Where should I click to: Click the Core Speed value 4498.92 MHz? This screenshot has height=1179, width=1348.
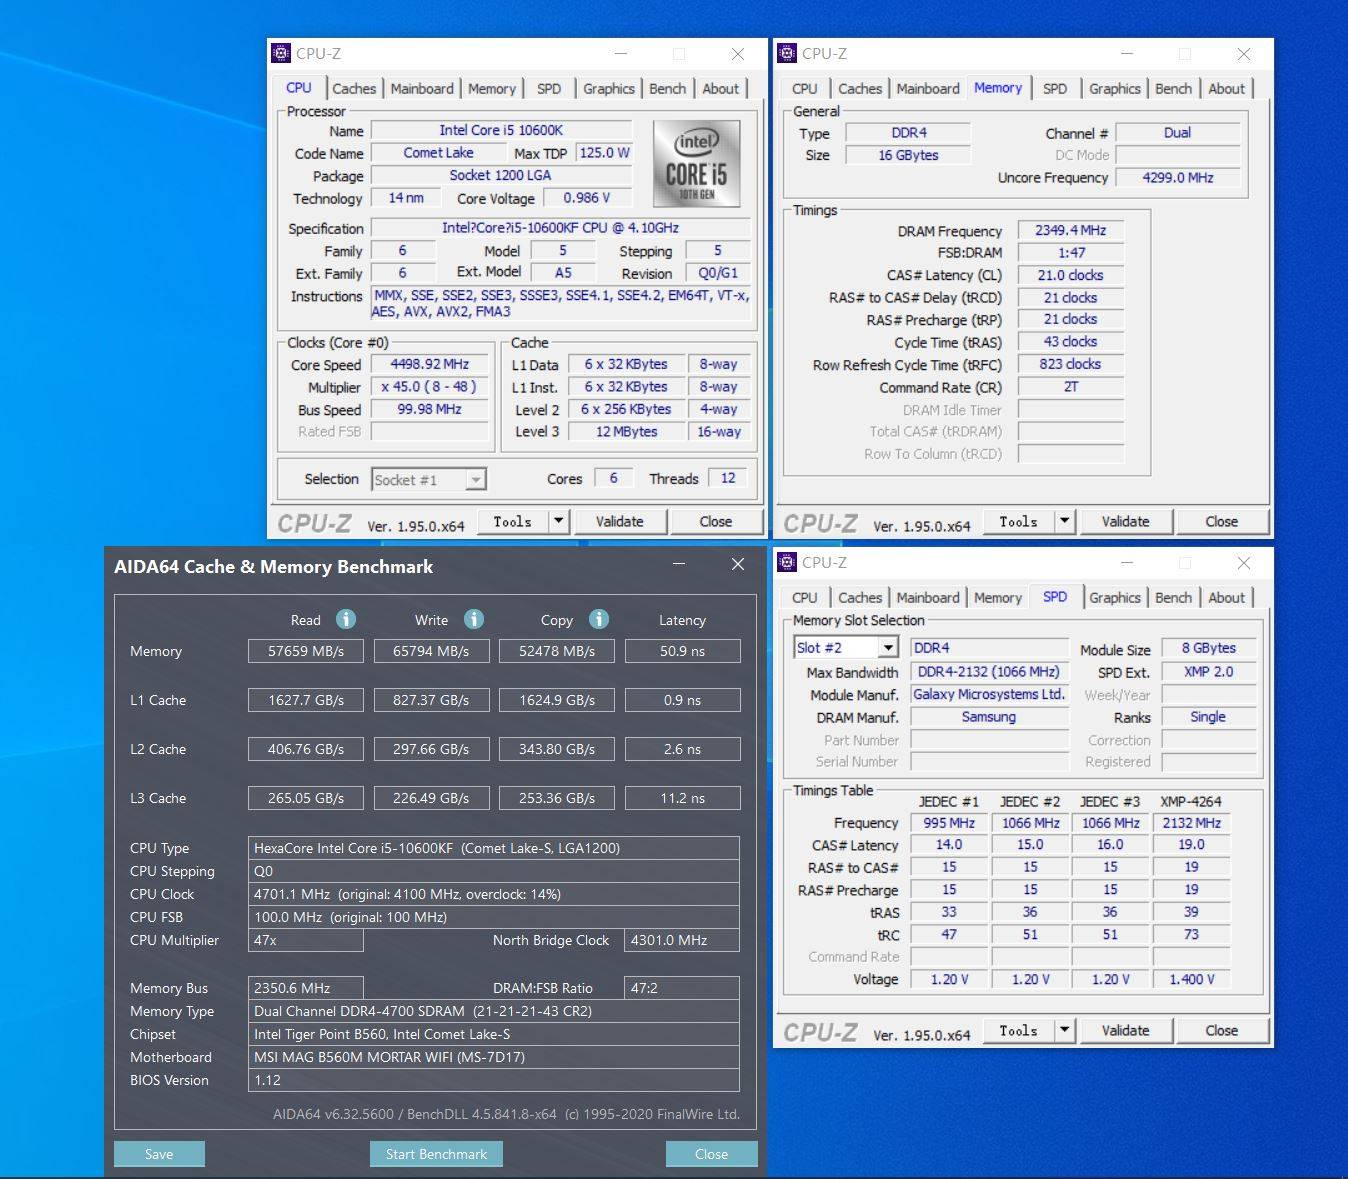(430, 364)
